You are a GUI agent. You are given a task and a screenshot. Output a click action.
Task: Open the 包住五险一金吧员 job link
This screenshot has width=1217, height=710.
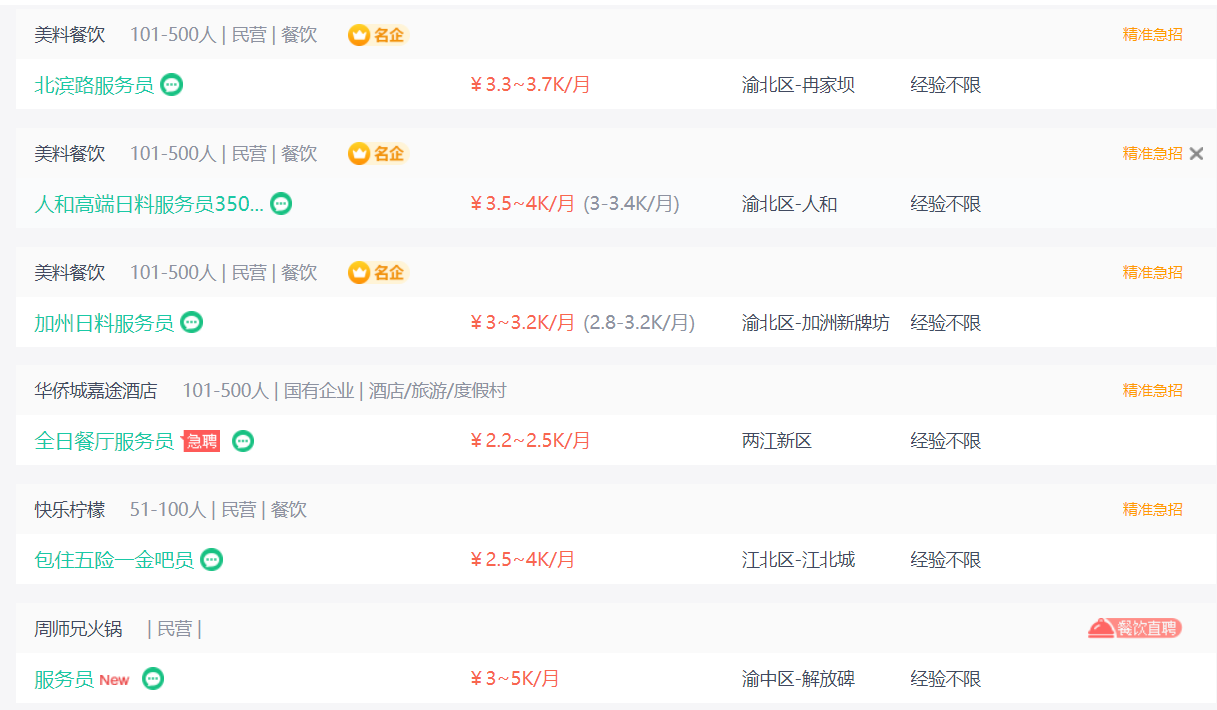(114, 560)
